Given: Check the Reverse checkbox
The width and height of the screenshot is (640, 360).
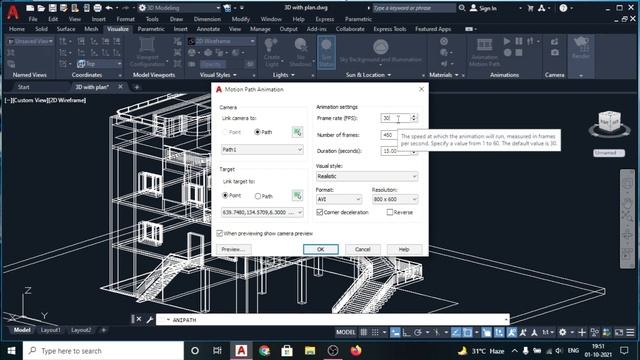Looking at the screenshot, I should (x=390, y=212).
